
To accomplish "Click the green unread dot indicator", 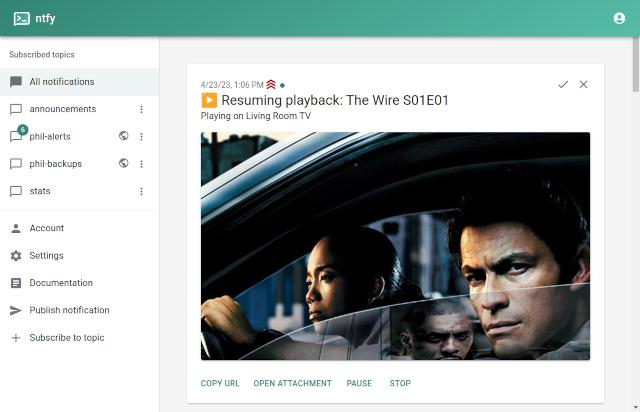I will tap(282, 85).
